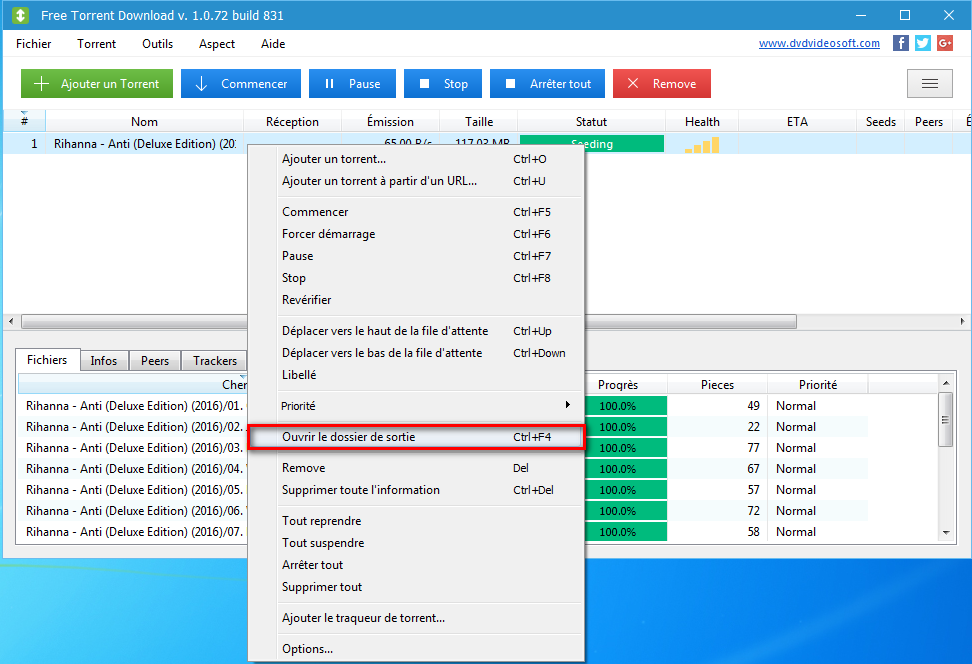
Task: Click the Arrêter tout toolbar button
Action: [x=547, y=83]
